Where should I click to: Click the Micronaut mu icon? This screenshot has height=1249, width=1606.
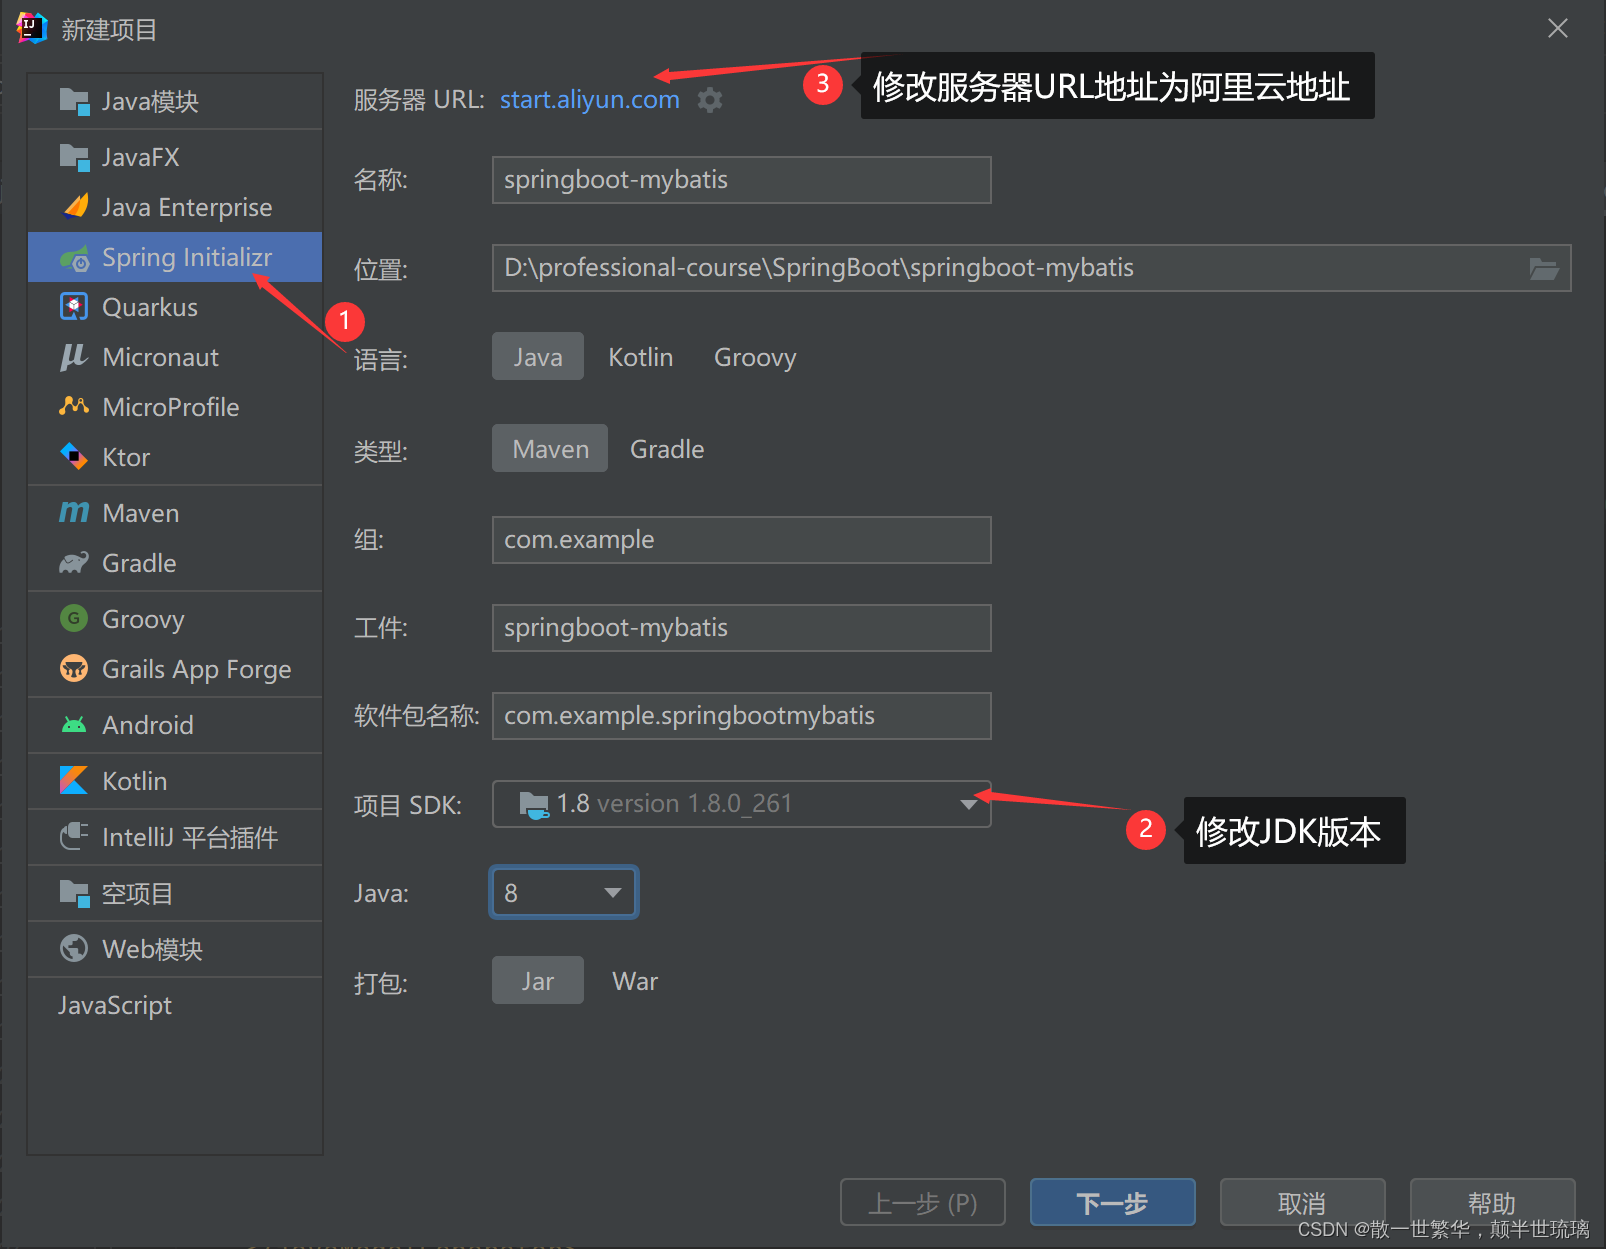(74, 357)
